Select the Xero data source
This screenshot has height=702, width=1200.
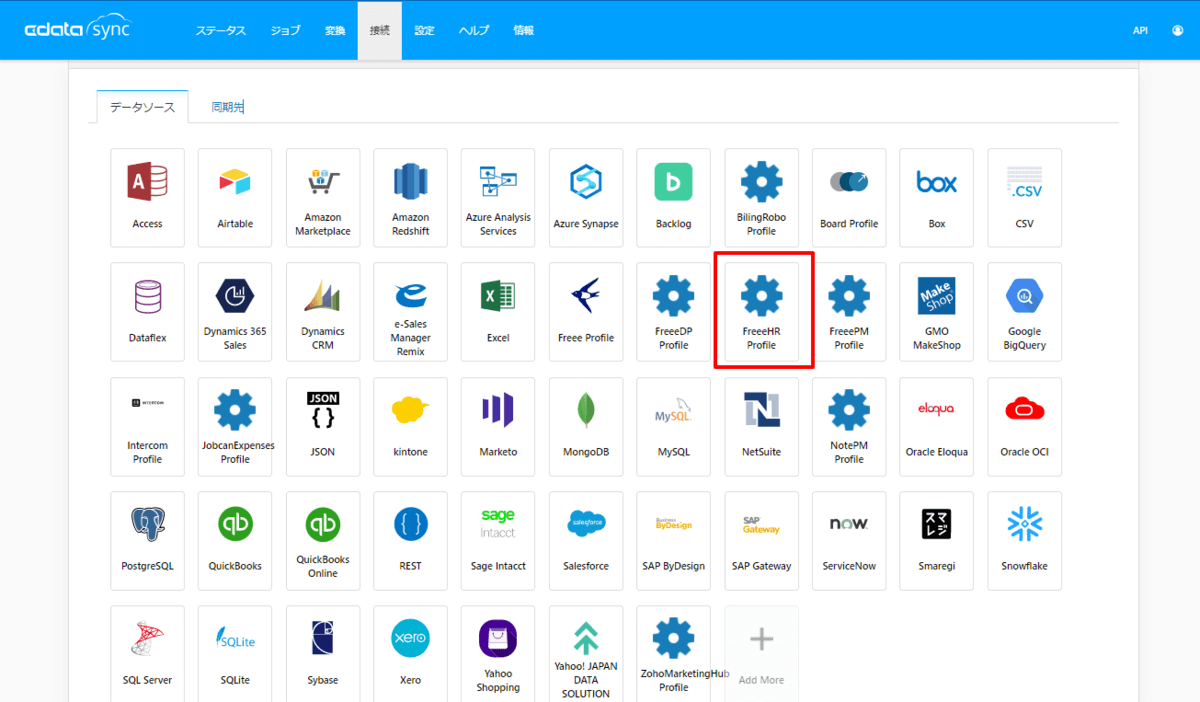[x=410, y=653]
